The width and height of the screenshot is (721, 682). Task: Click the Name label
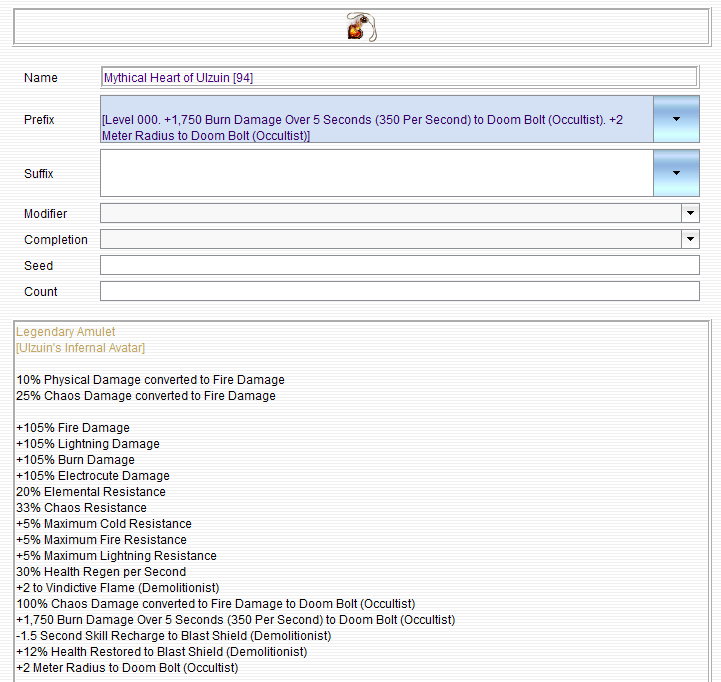pos(40,78)
